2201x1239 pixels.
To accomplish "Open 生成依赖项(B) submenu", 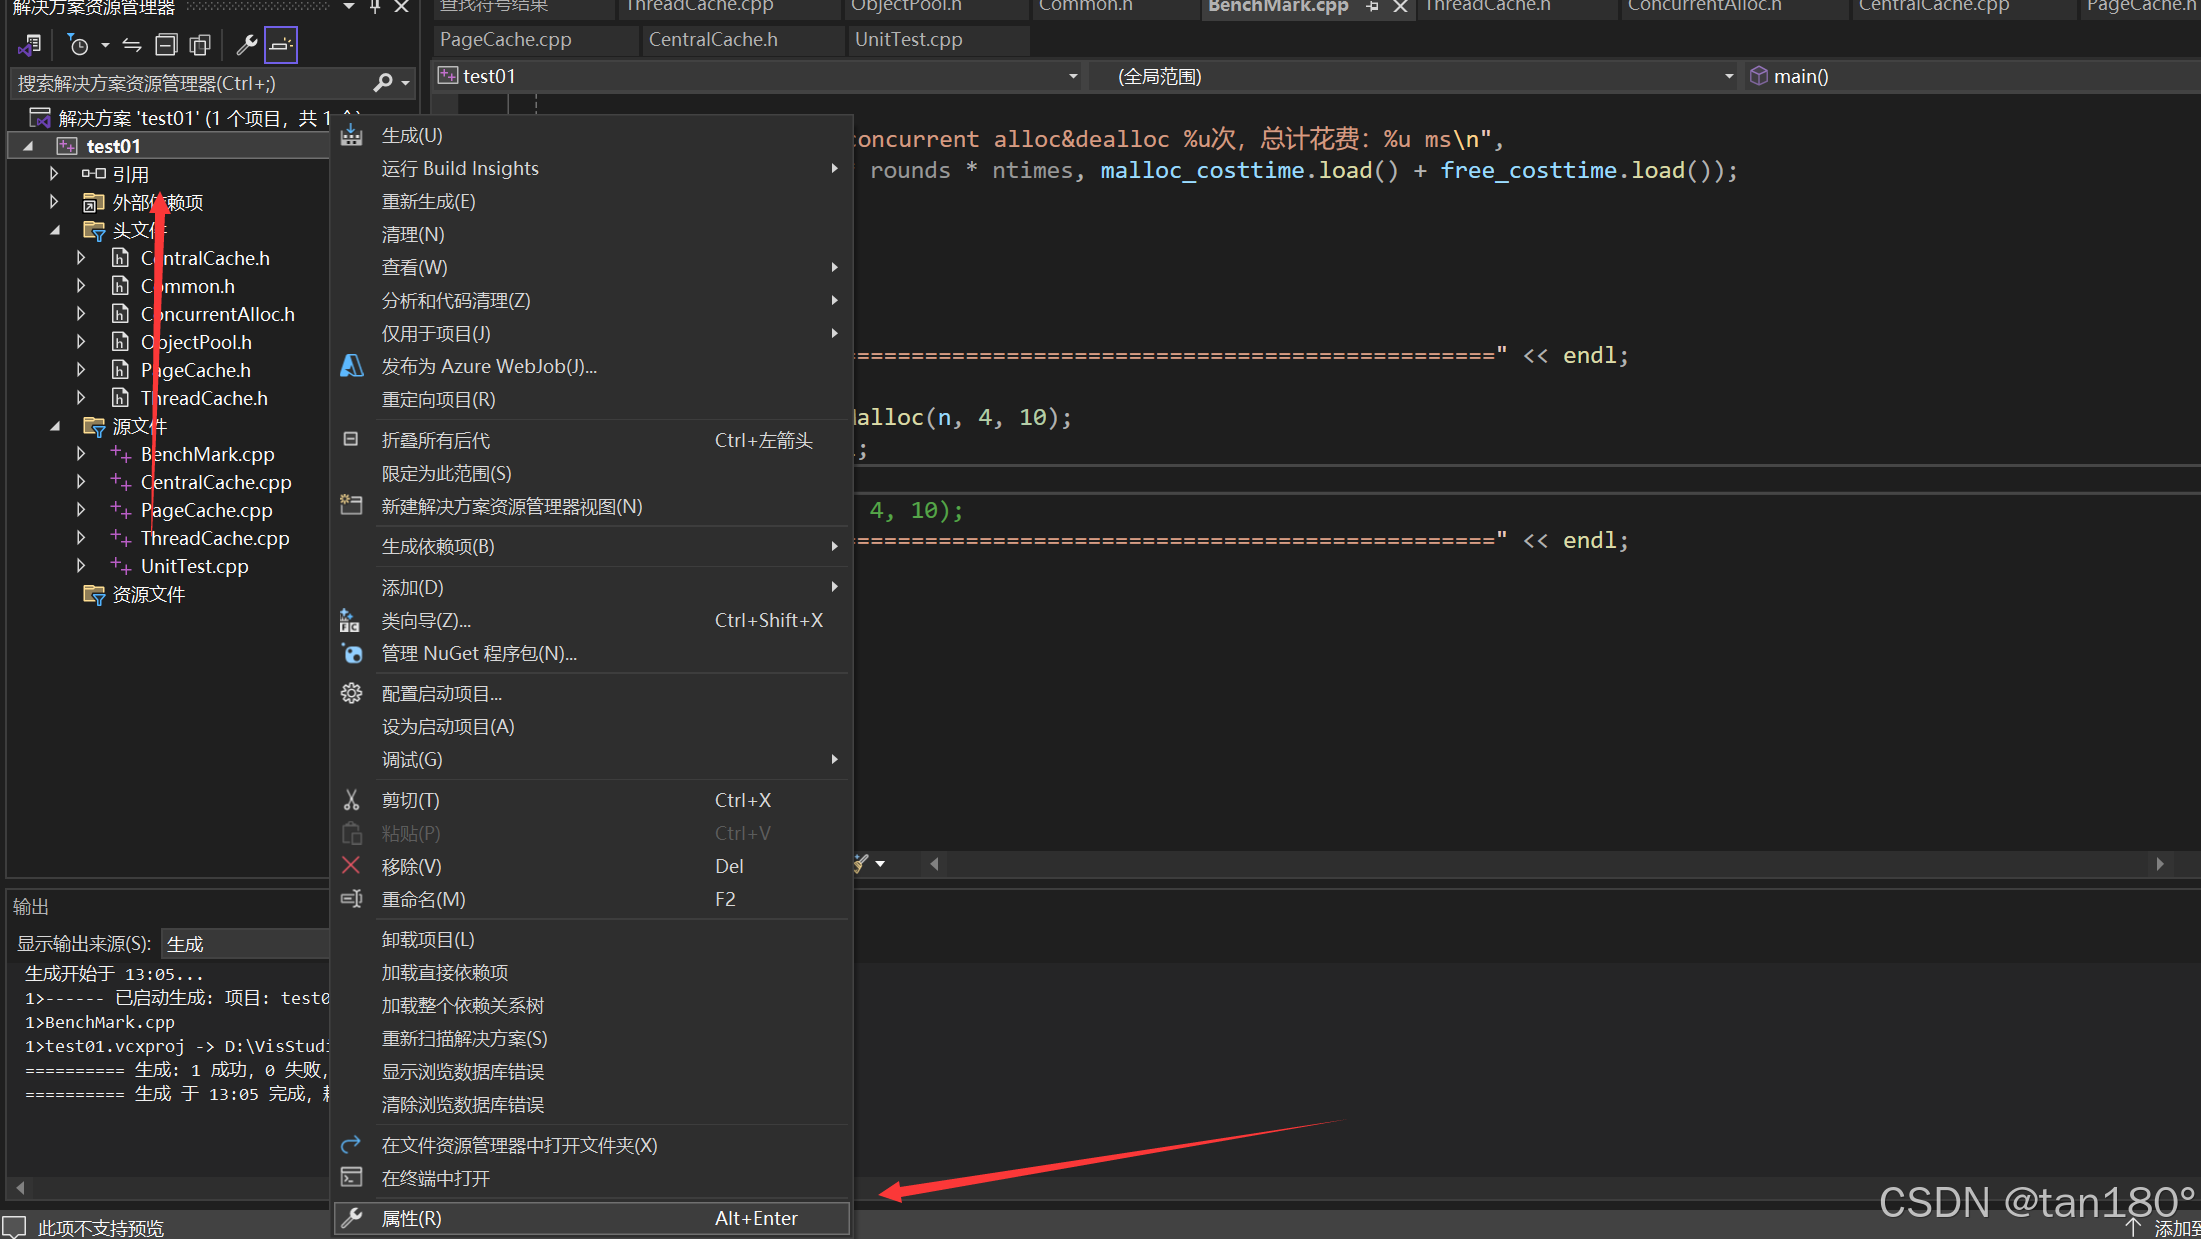I will point(592,546).
